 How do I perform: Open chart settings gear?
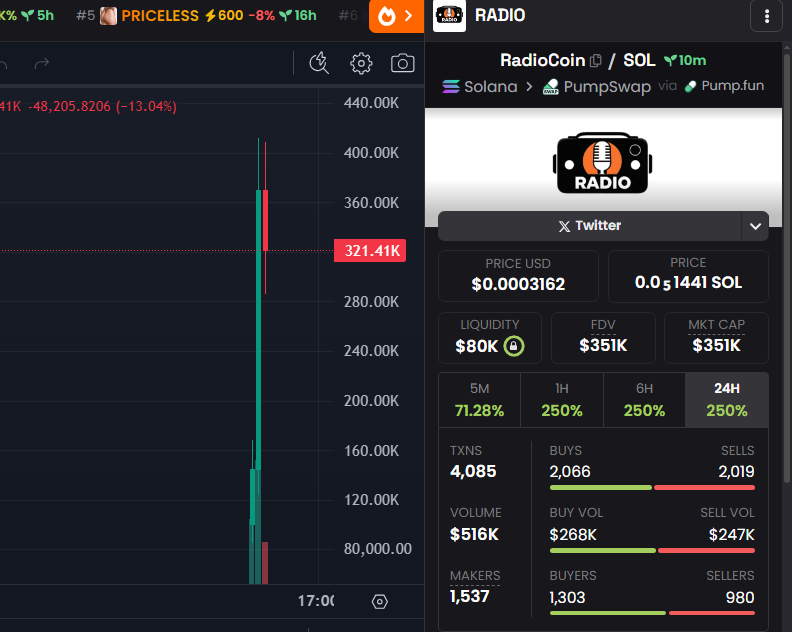361,64
